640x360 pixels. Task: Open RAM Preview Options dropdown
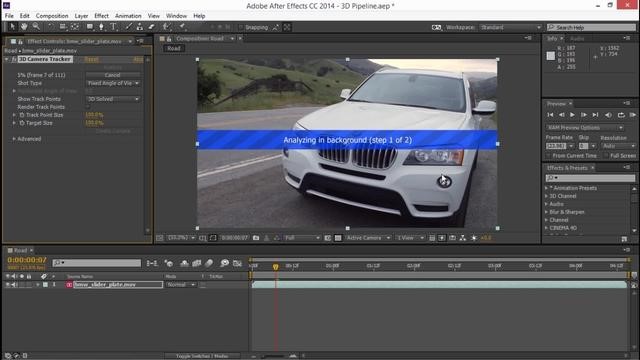[585, 127]
